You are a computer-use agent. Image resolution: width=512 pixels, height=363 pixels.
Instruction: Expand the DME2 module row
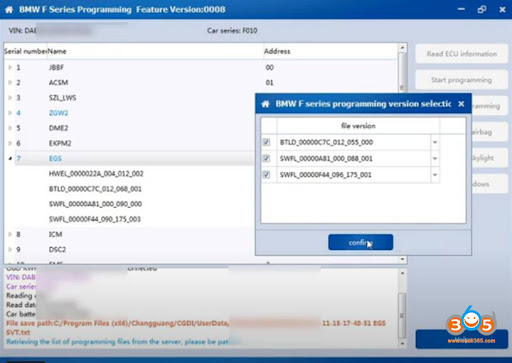(x=10, y=128)
